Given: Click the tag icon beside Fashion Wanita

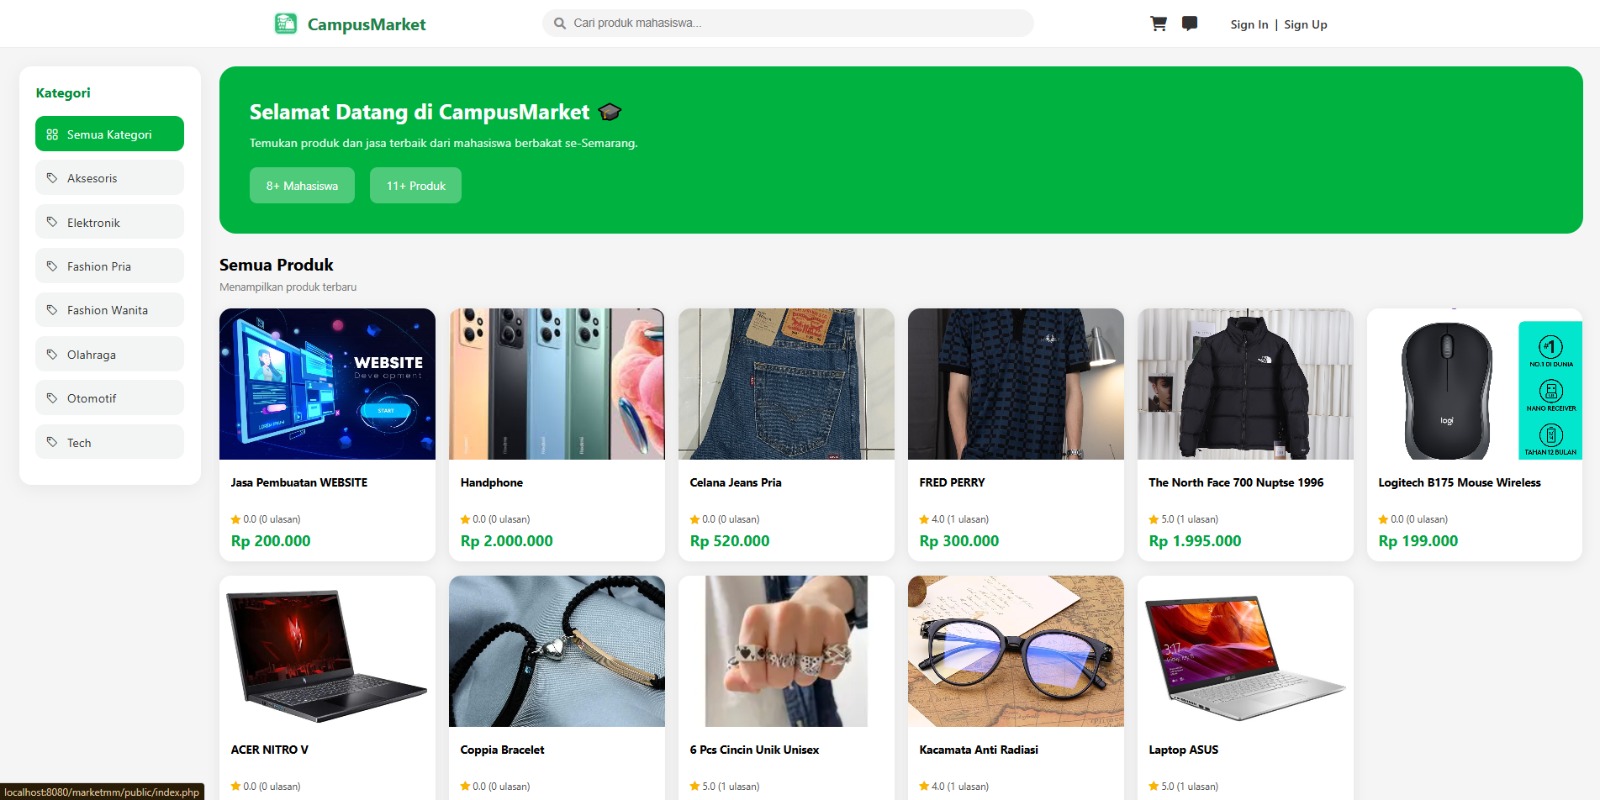Looking at the screenshot, I should (52, 310).
